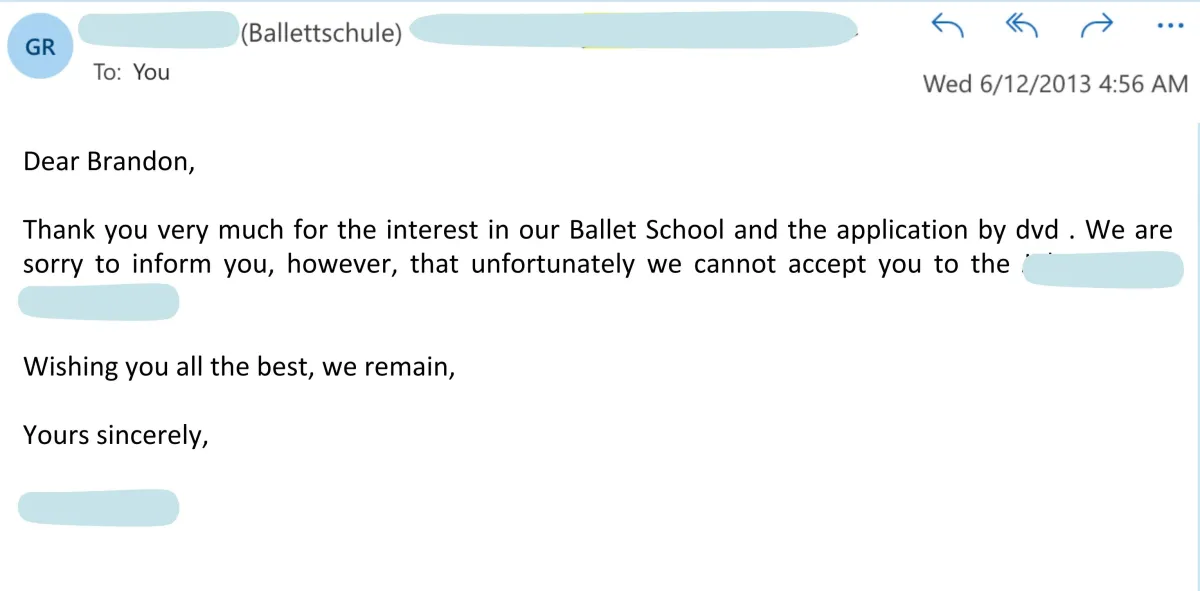Screen dimensions: 1200x591
Task: Click the "Wishing you all the best" line
Action: (x=239, y=367)
